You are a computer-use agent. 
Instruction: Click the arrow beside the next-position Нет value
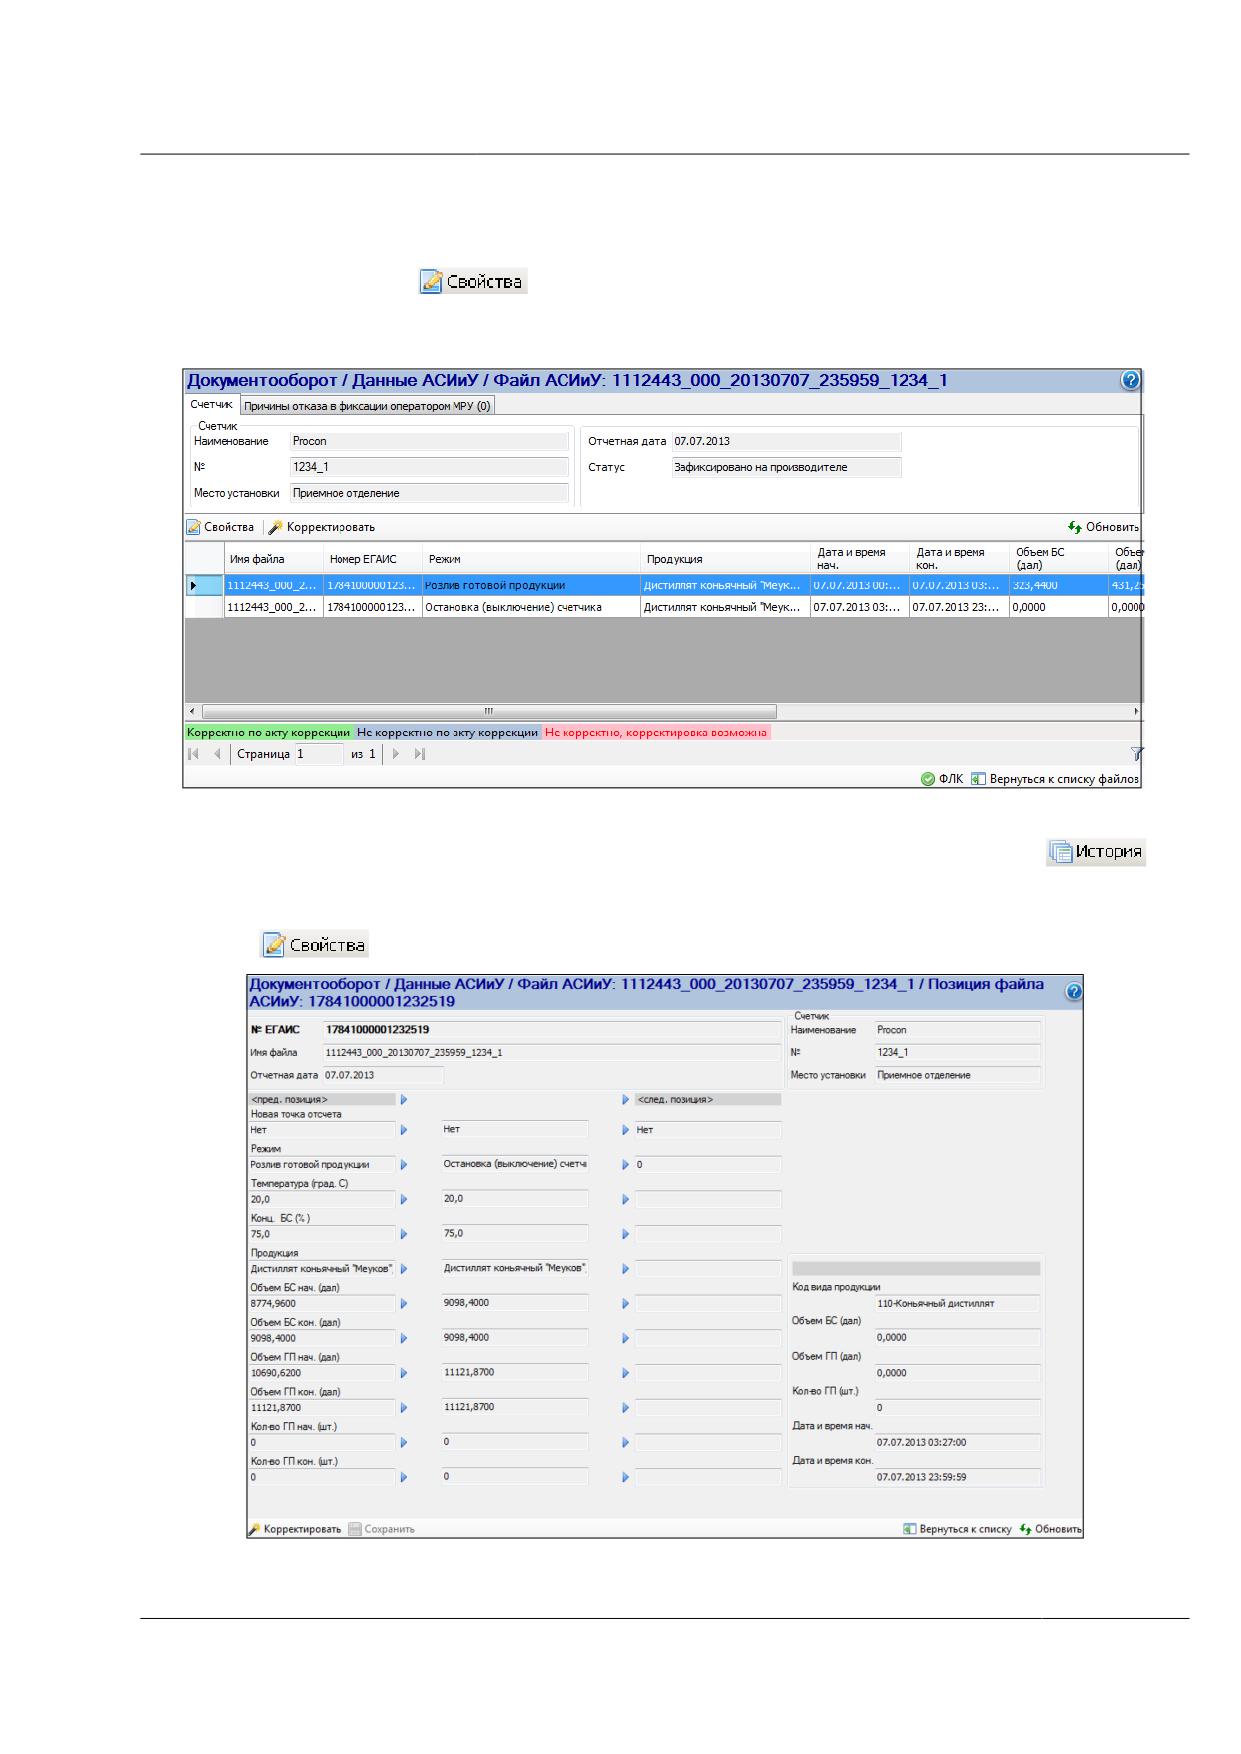coord(626,1130)
